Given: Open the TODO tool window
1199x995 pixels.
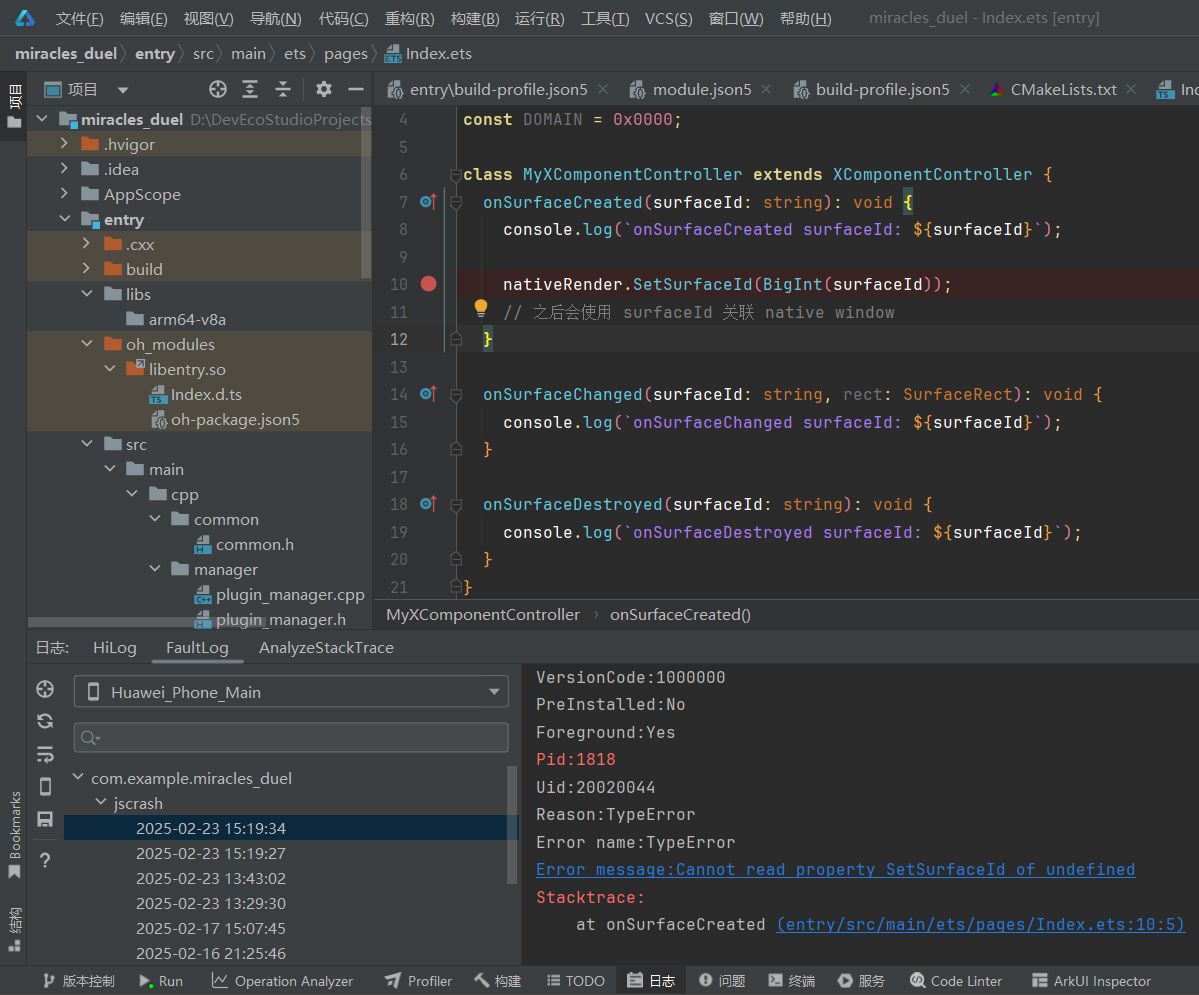Looking at the screenshot, I should click(x=576, y=981).
